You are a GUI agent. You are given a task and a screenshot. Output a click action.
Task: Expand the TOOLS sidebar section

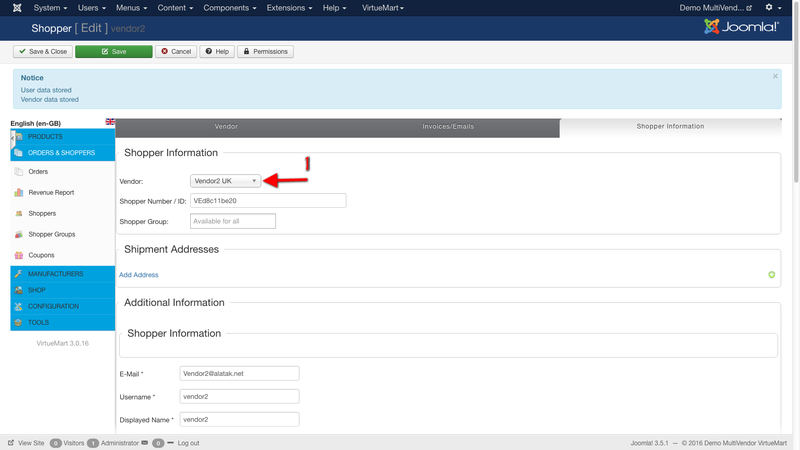coord(62,322)
